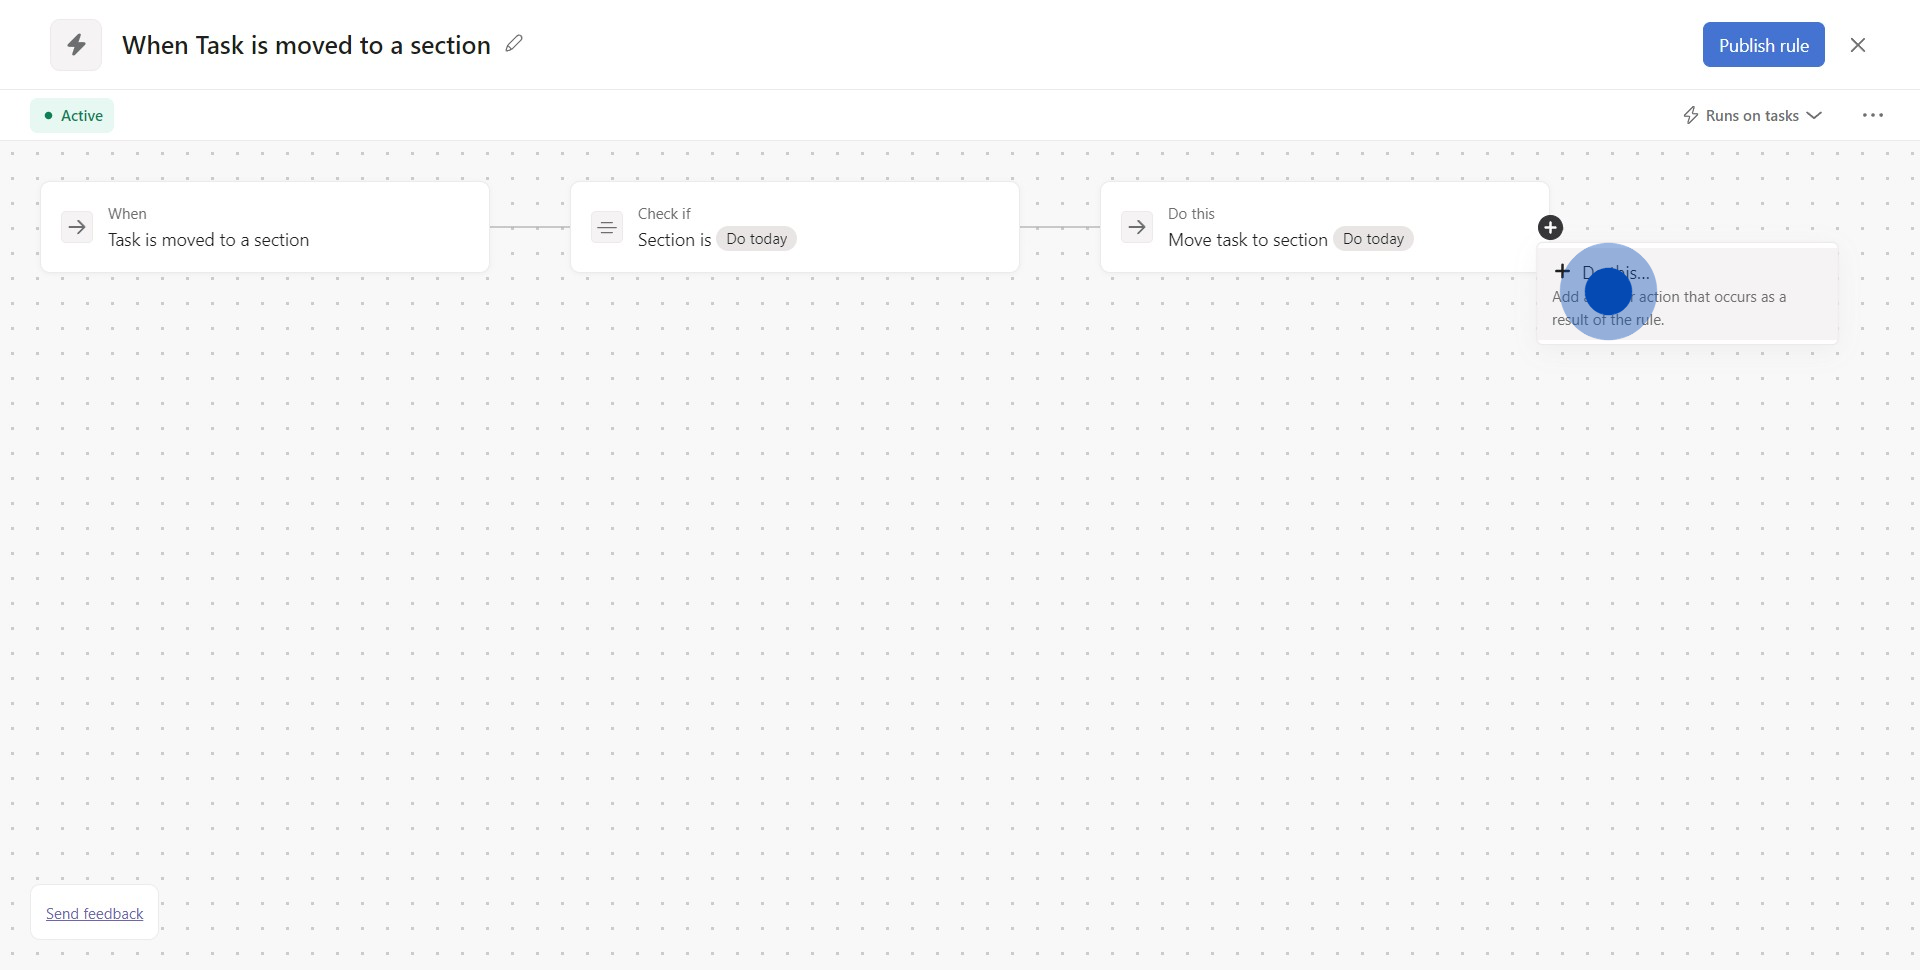Click the black plus add-step icon
1920x970 pixels.
1550,228
